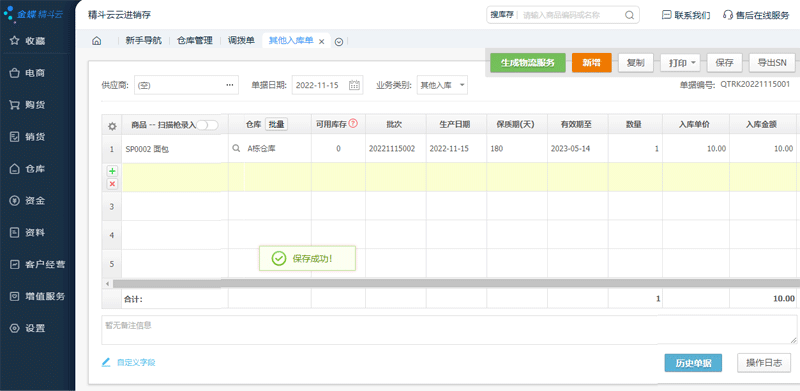The height and width of the screenshot is (391, 800).
Task: Click batch cell 20221115002
Action: [x=396, y=149]
